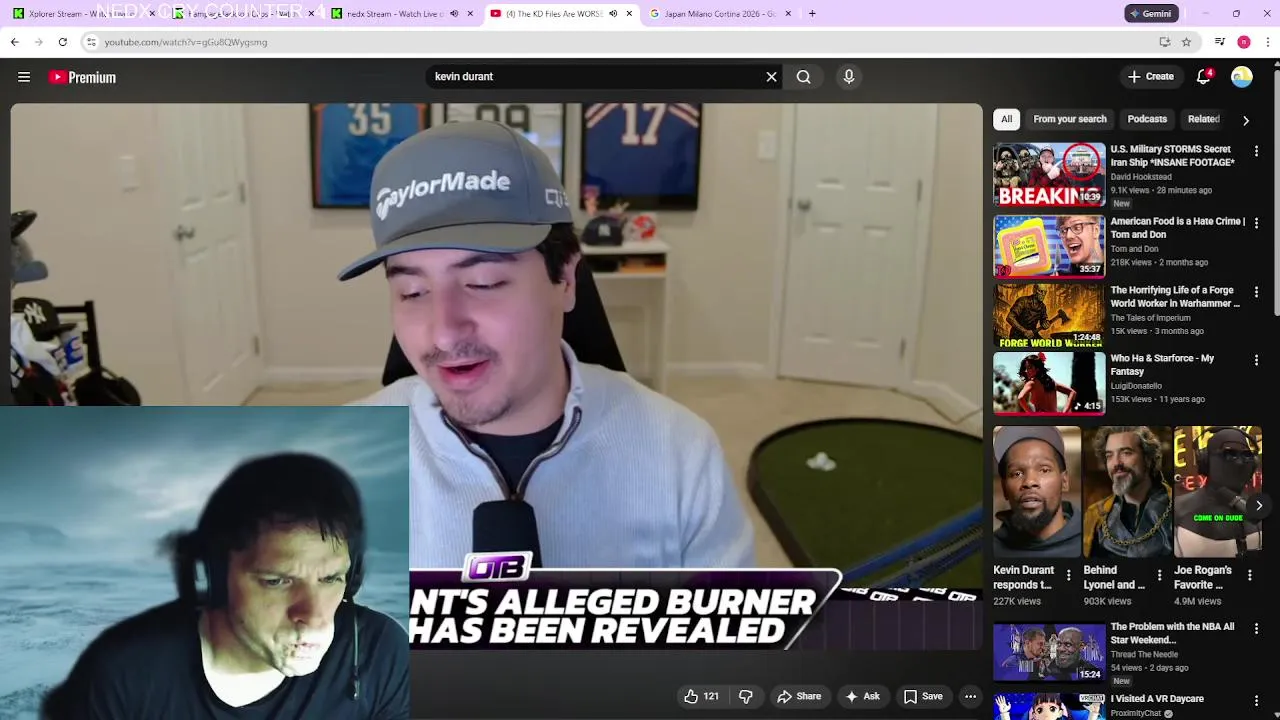The image size is (1280, 720).
Task: Close the 'Japan Milano Cortina 2026' tab
Action: point(788,14)
